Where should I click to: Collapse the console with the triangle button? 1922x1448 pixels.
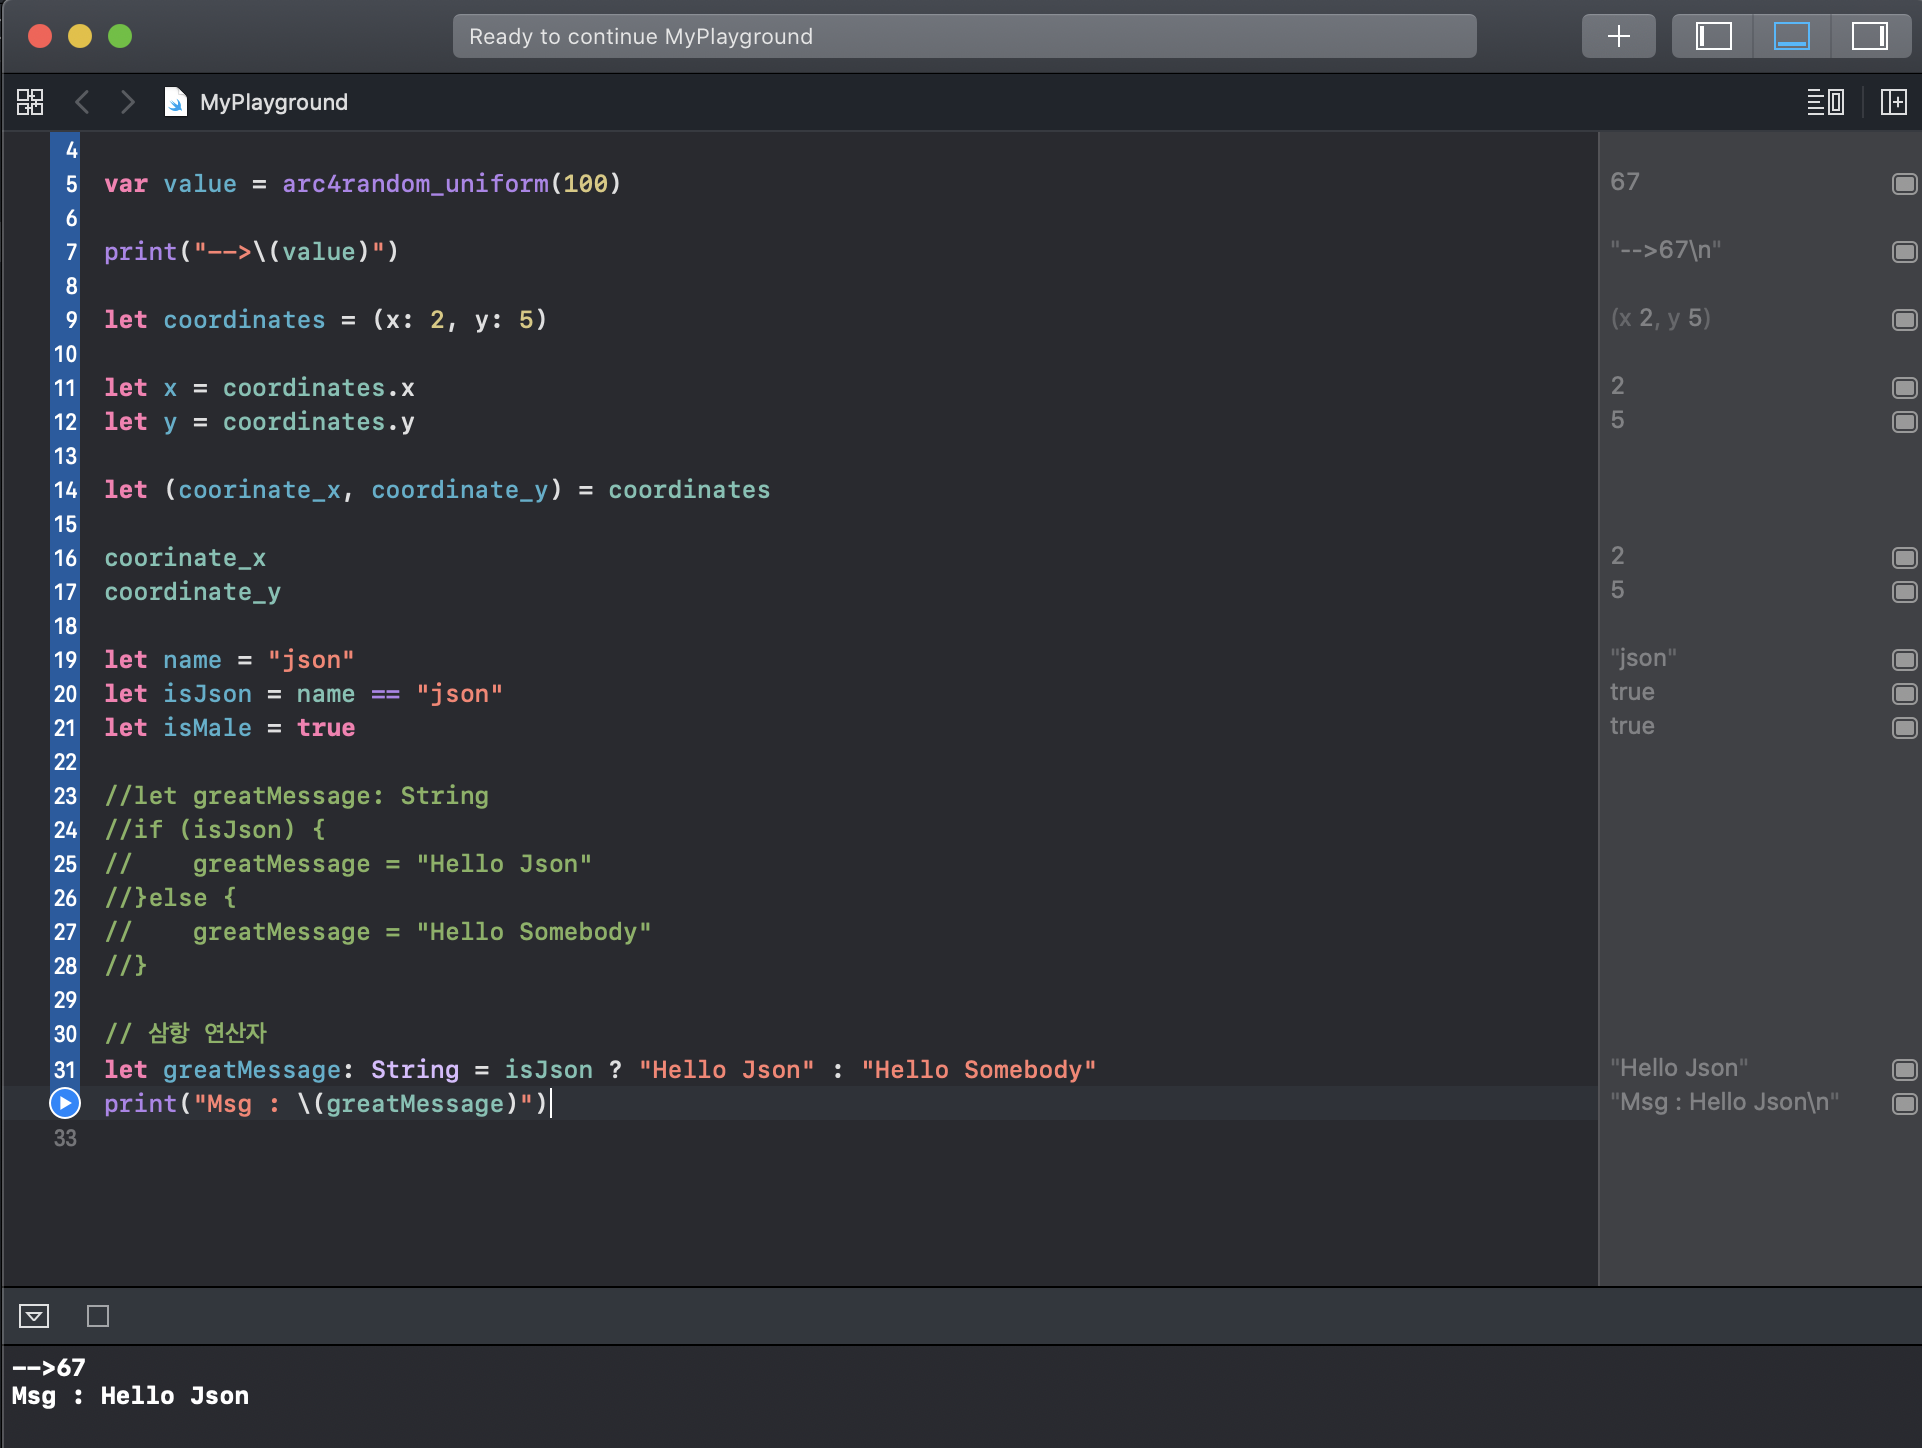34,1316
